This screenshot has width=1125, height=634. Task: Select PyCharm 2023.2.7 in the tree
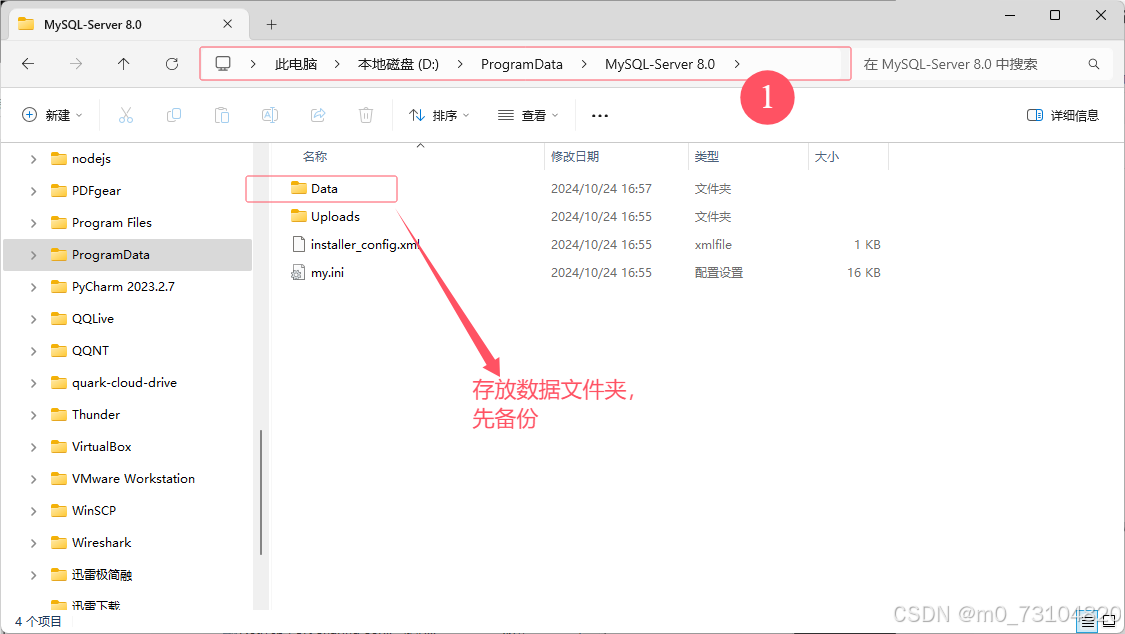point(123,287)
